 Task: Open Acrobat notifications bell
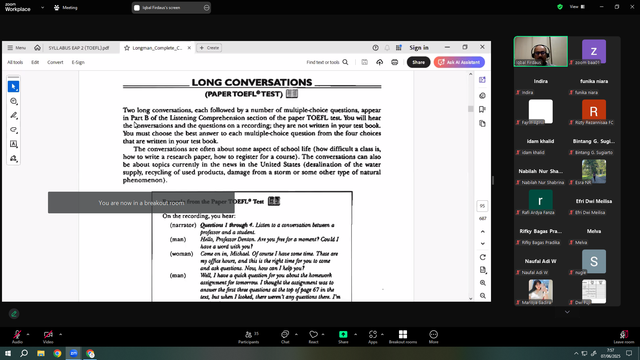(387, 48)
